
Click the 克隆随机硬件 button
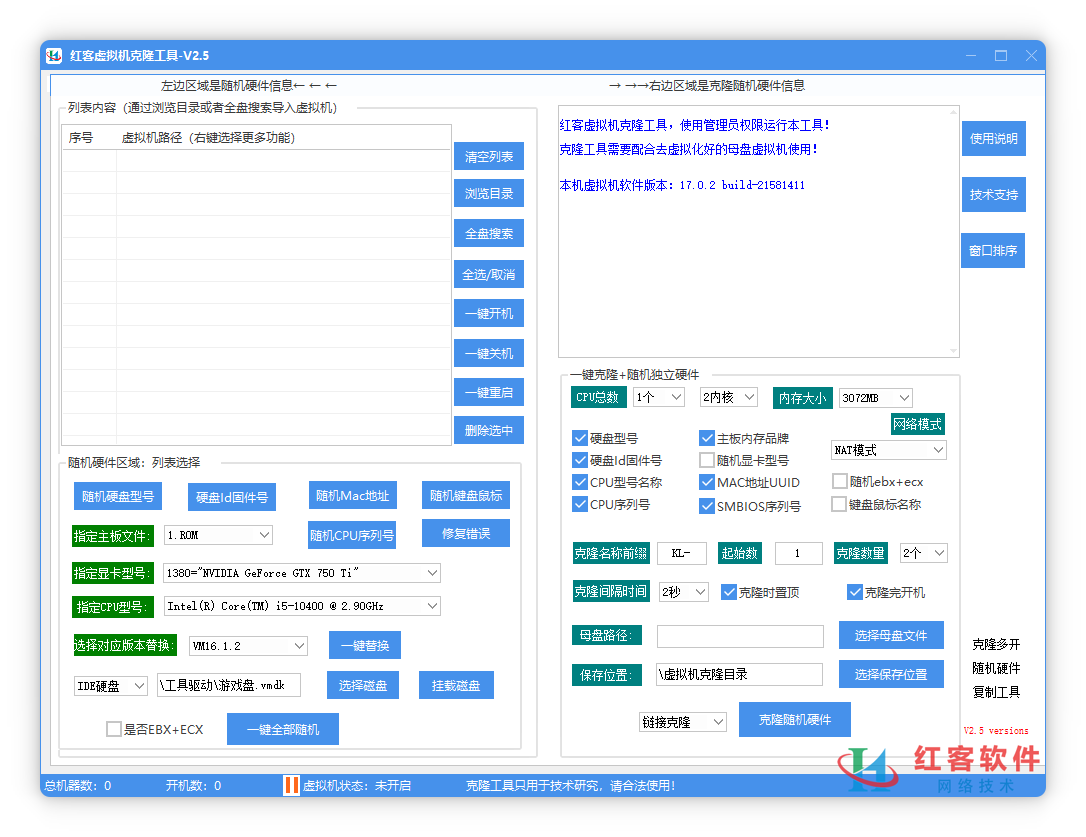click(x=794, y=720)
